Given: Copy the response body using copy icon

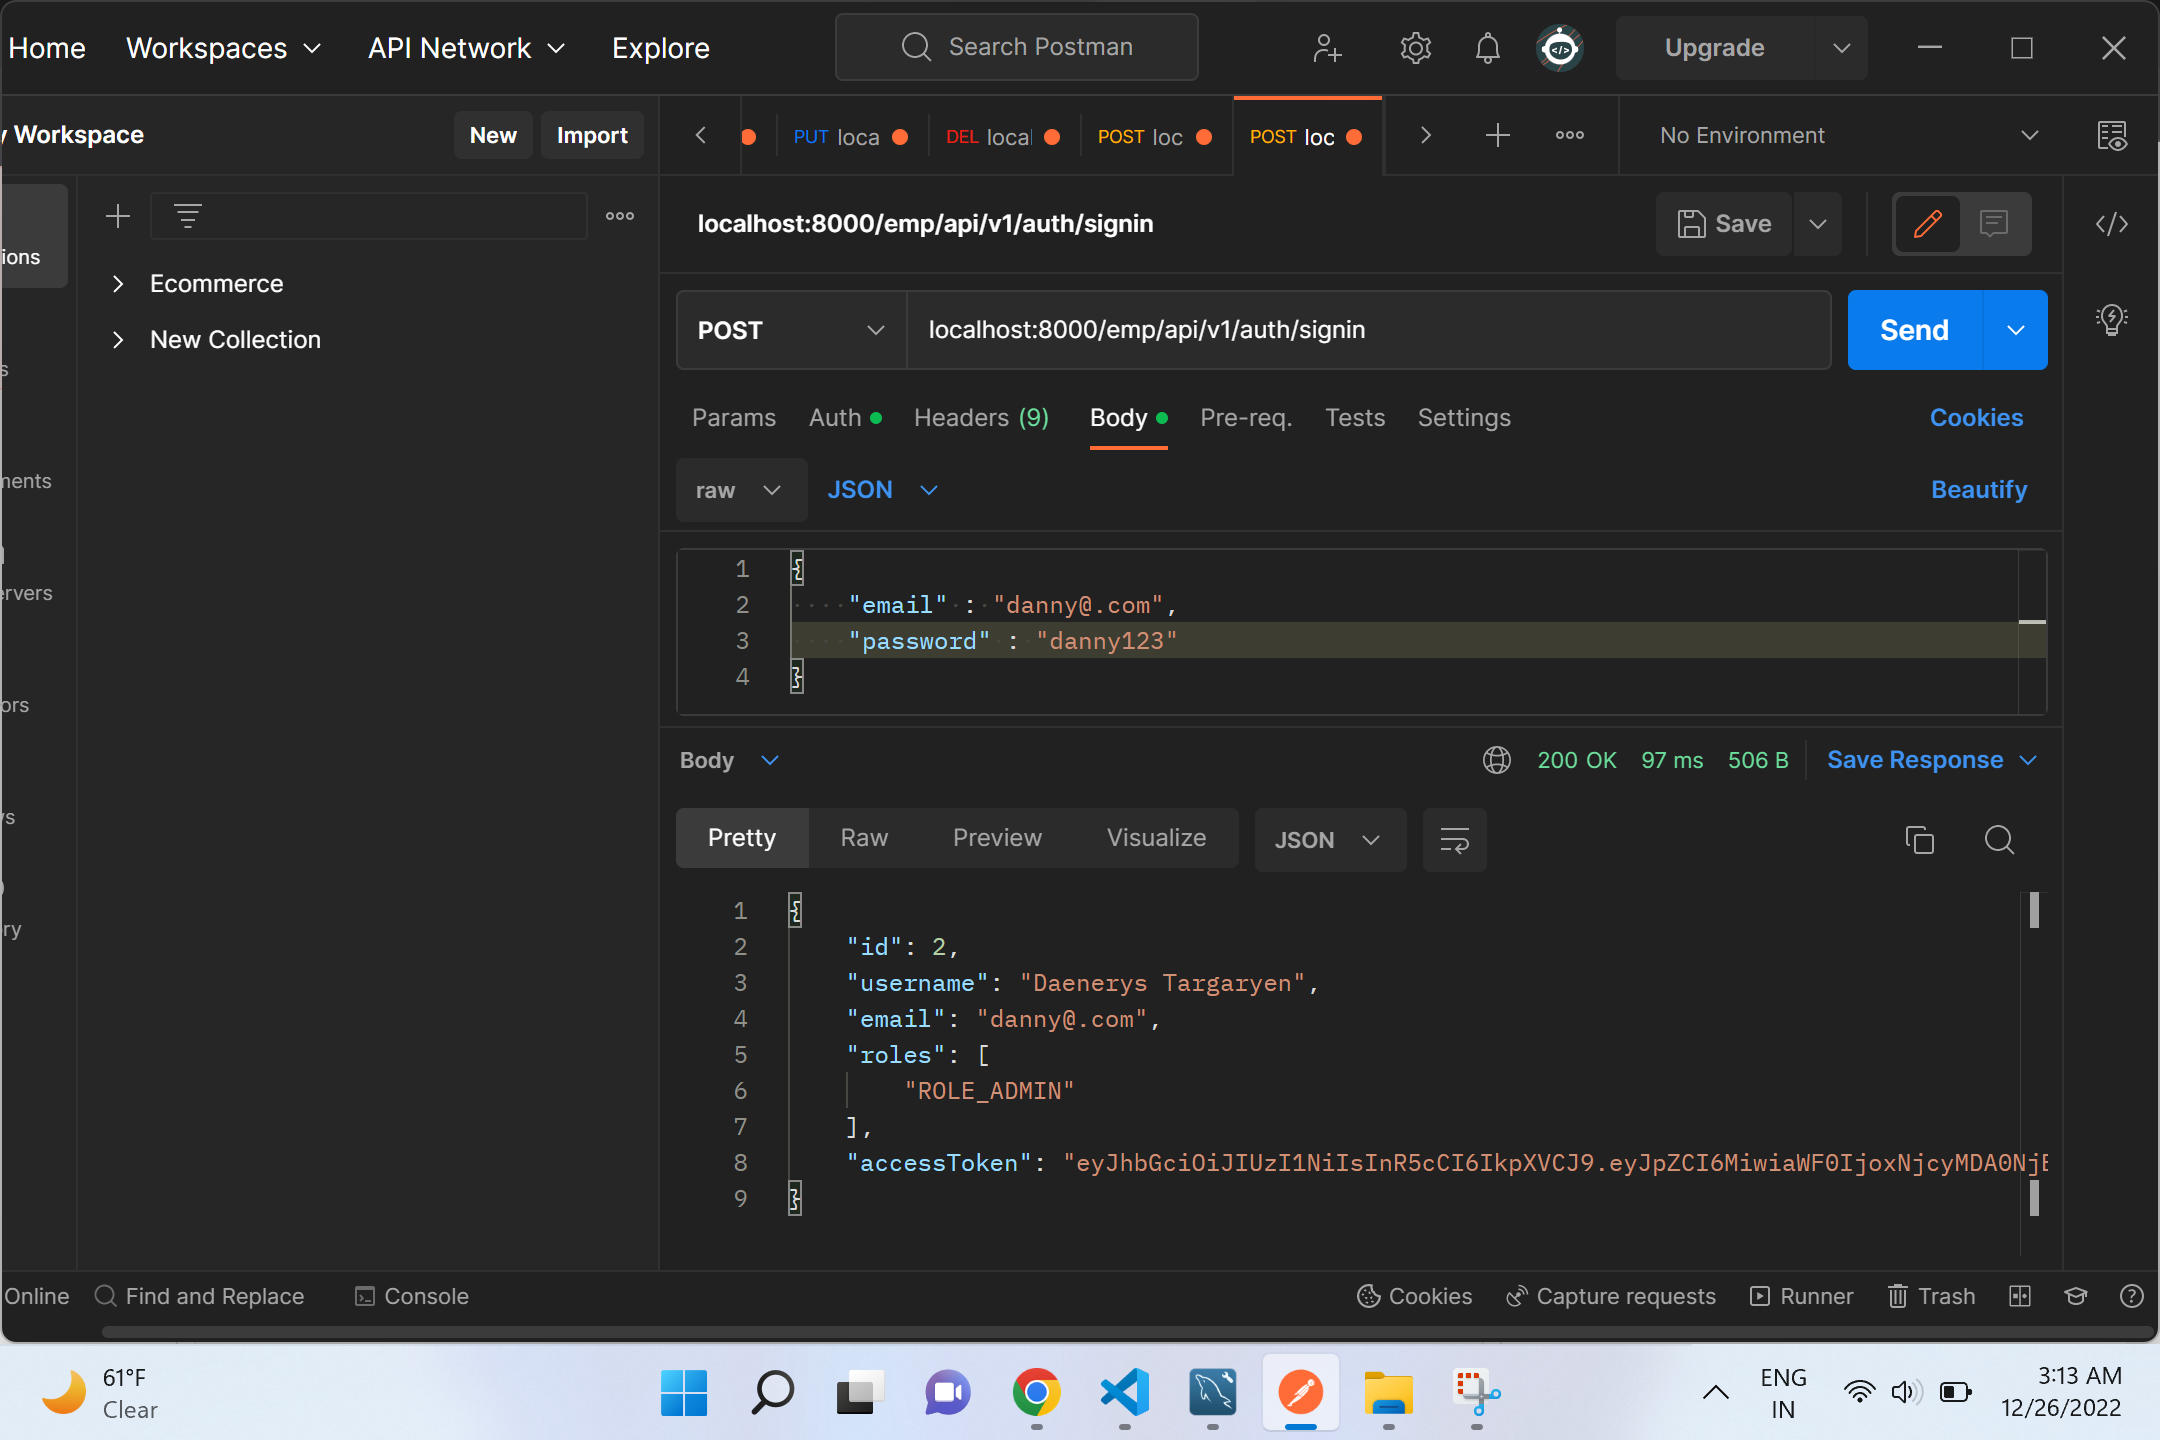Looking at the screenshot, I should 1919,840.
